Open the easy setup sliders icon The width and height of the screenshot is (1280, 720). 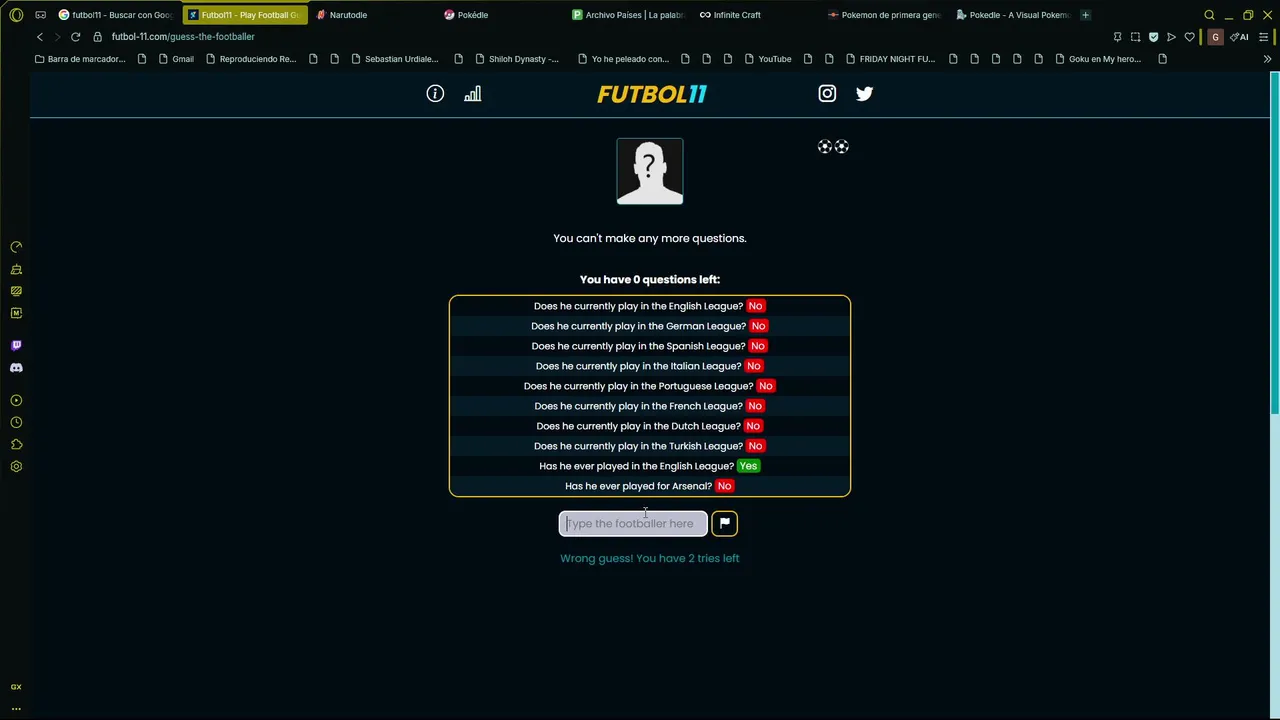pos(1265,37)
